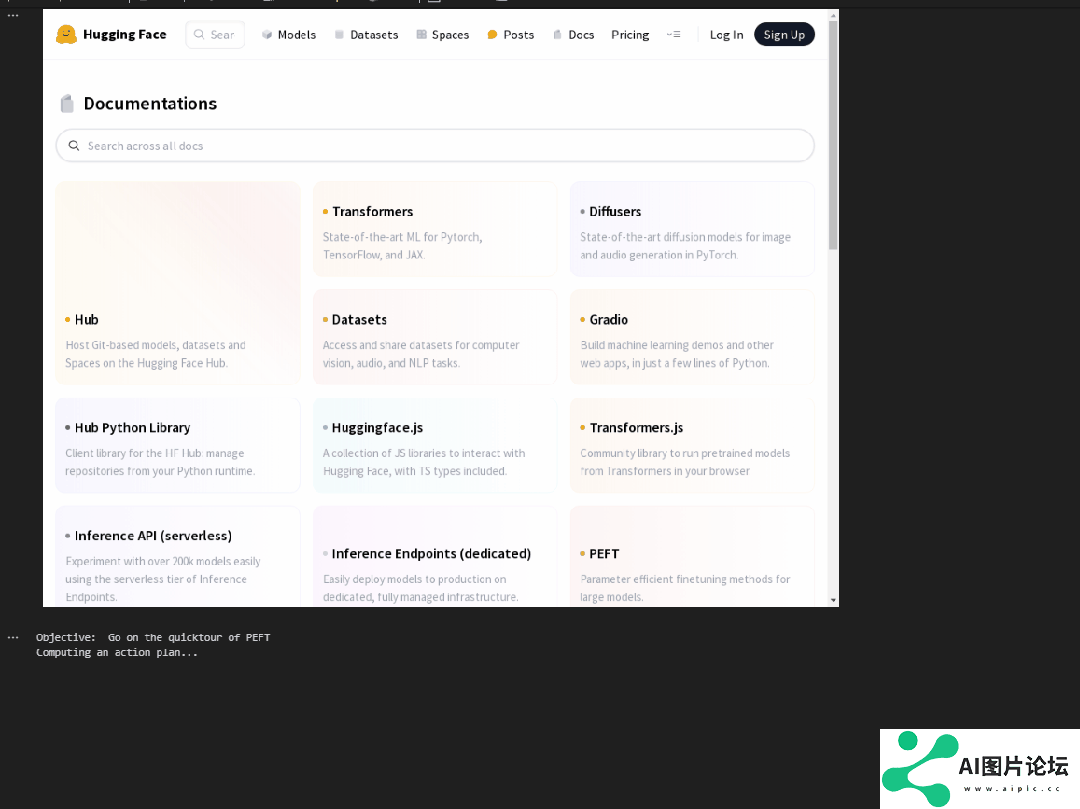Open the Models page

(x=289, y=34)
